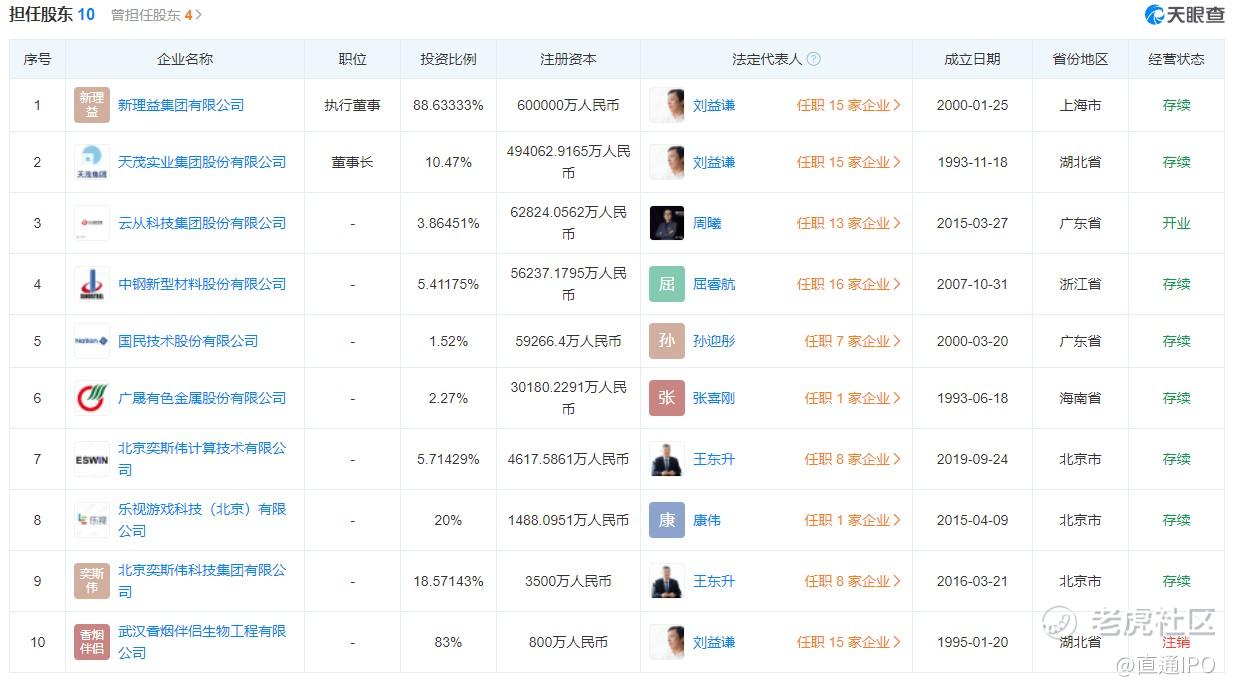Click the name 刘益谦 in the 天茂实业集团 row

pyautogui.click(x=714, y=162)
